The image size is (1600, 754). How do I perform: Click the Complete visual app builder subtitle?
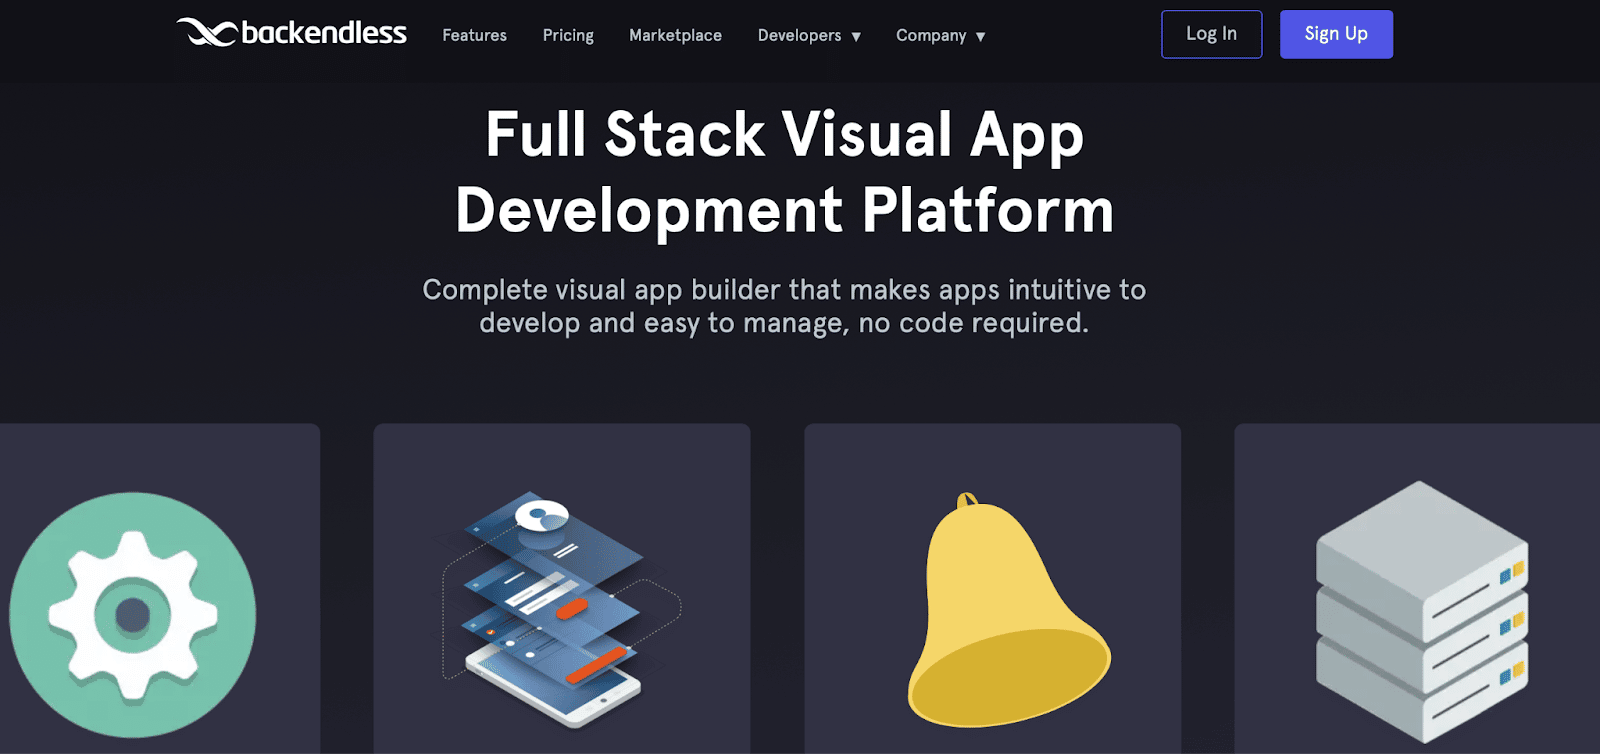click(784, 306)
